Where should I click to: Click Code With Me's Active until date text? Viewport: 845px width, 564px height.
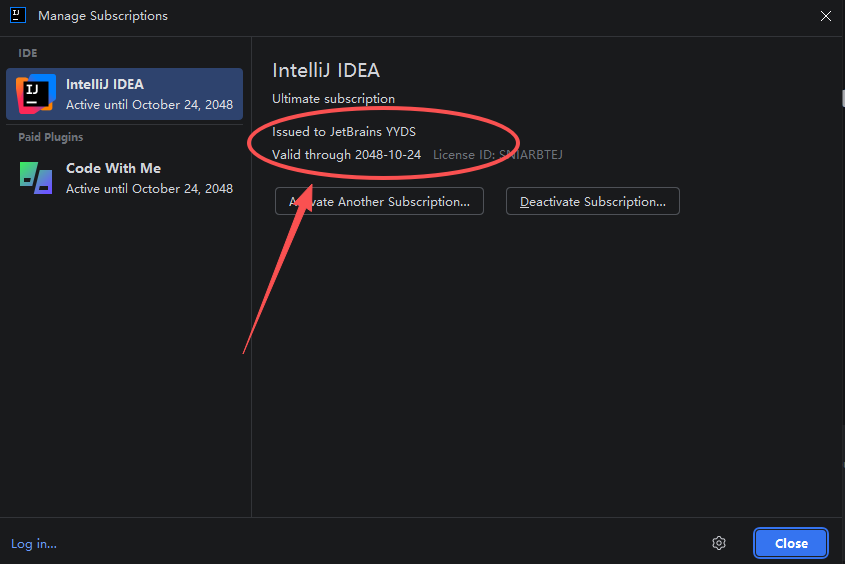click(x=149, y=189)
